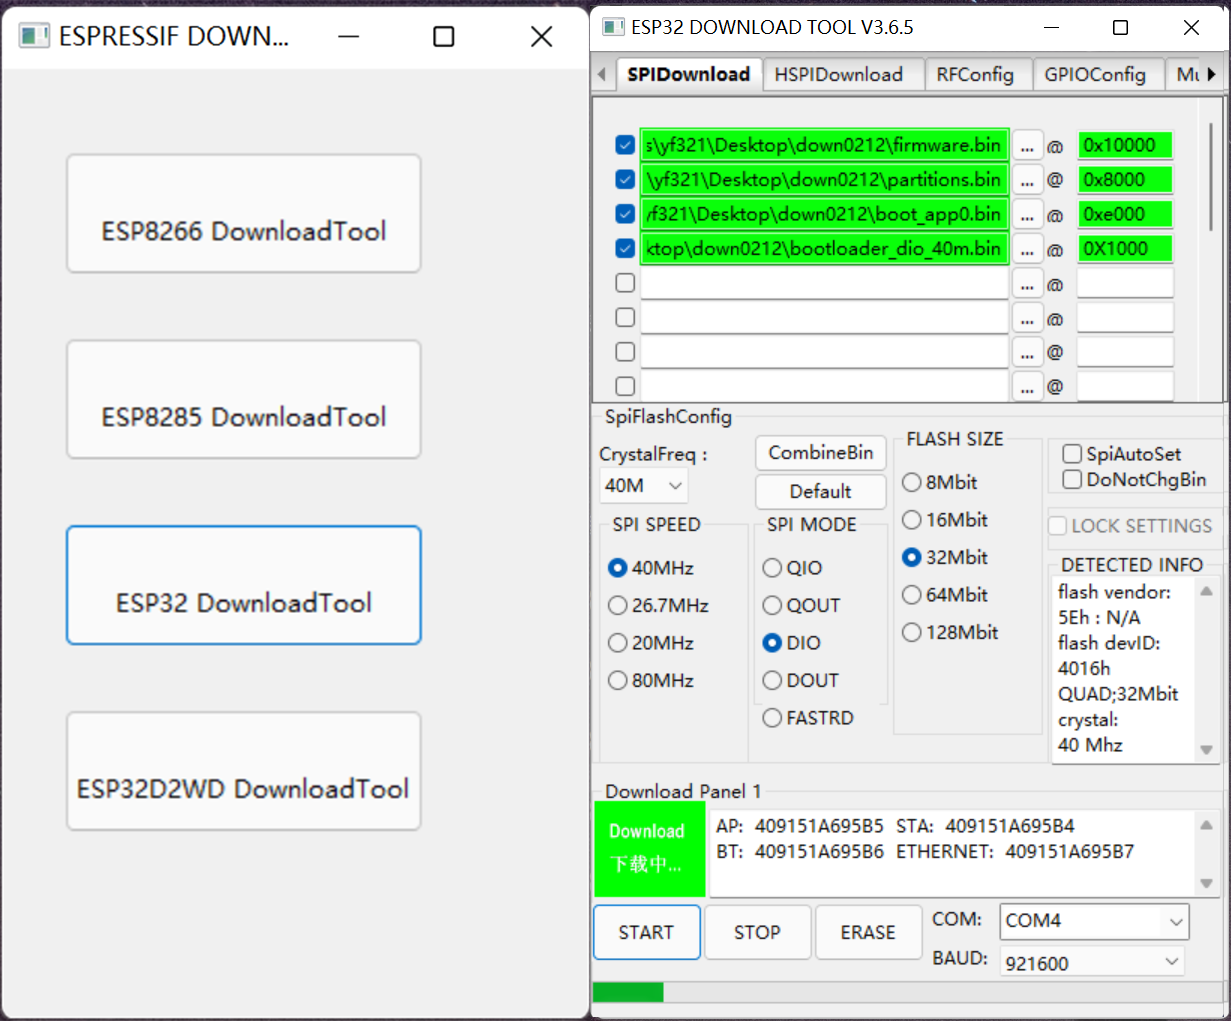This screenshot has width=1232, height=1021.
Task: Open the ESP32D2WD DownloadTool
Action: [x=244, y=771]
